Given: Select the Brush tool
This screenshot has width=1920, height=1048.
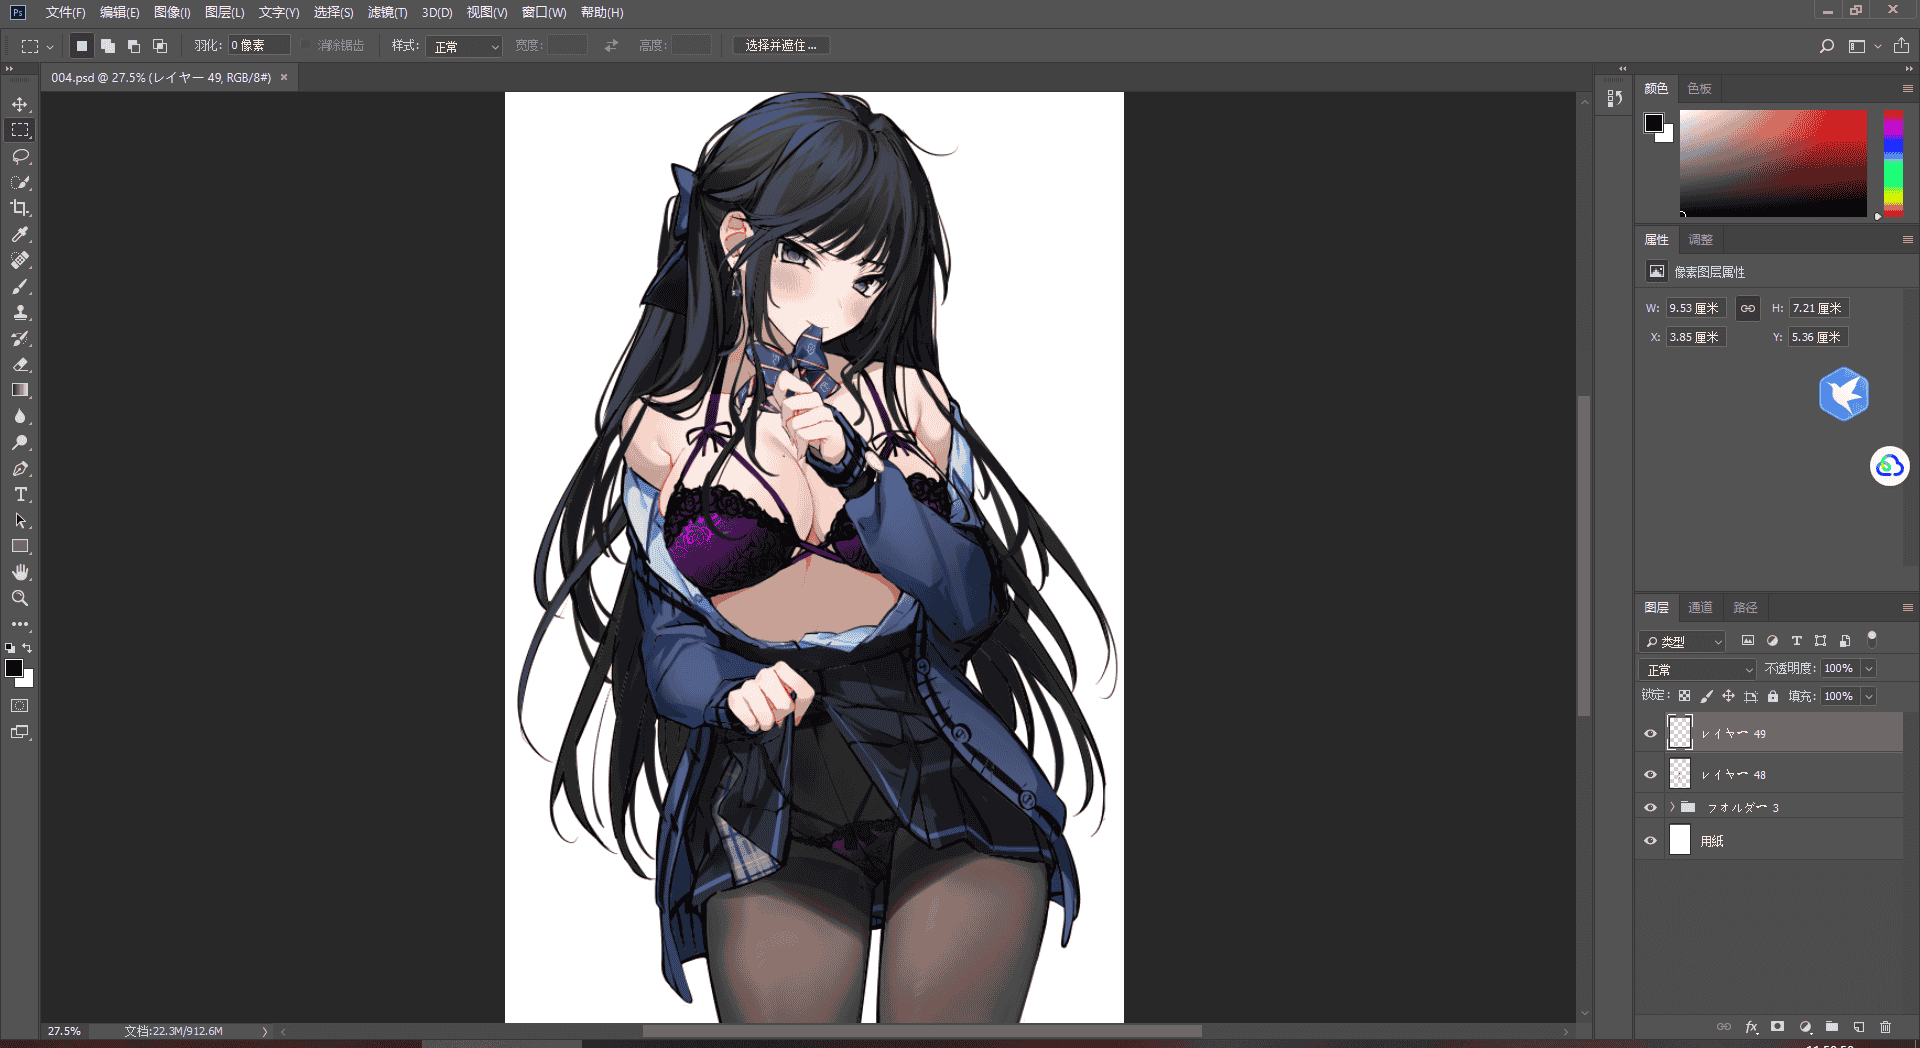Looking at the screenshot, I should point(20,286).
